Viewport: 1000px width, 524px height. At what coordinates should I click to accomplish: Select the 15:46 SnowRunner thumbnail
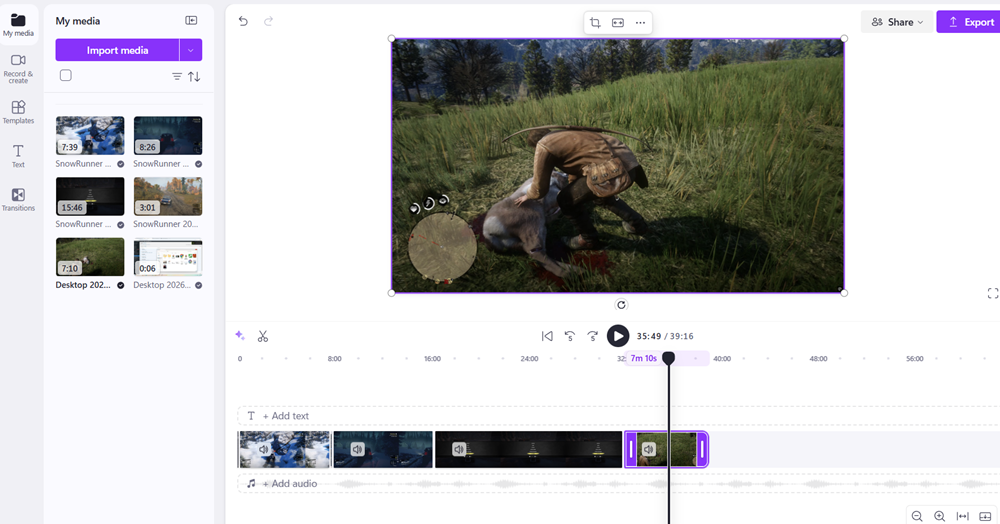point(90,196)
